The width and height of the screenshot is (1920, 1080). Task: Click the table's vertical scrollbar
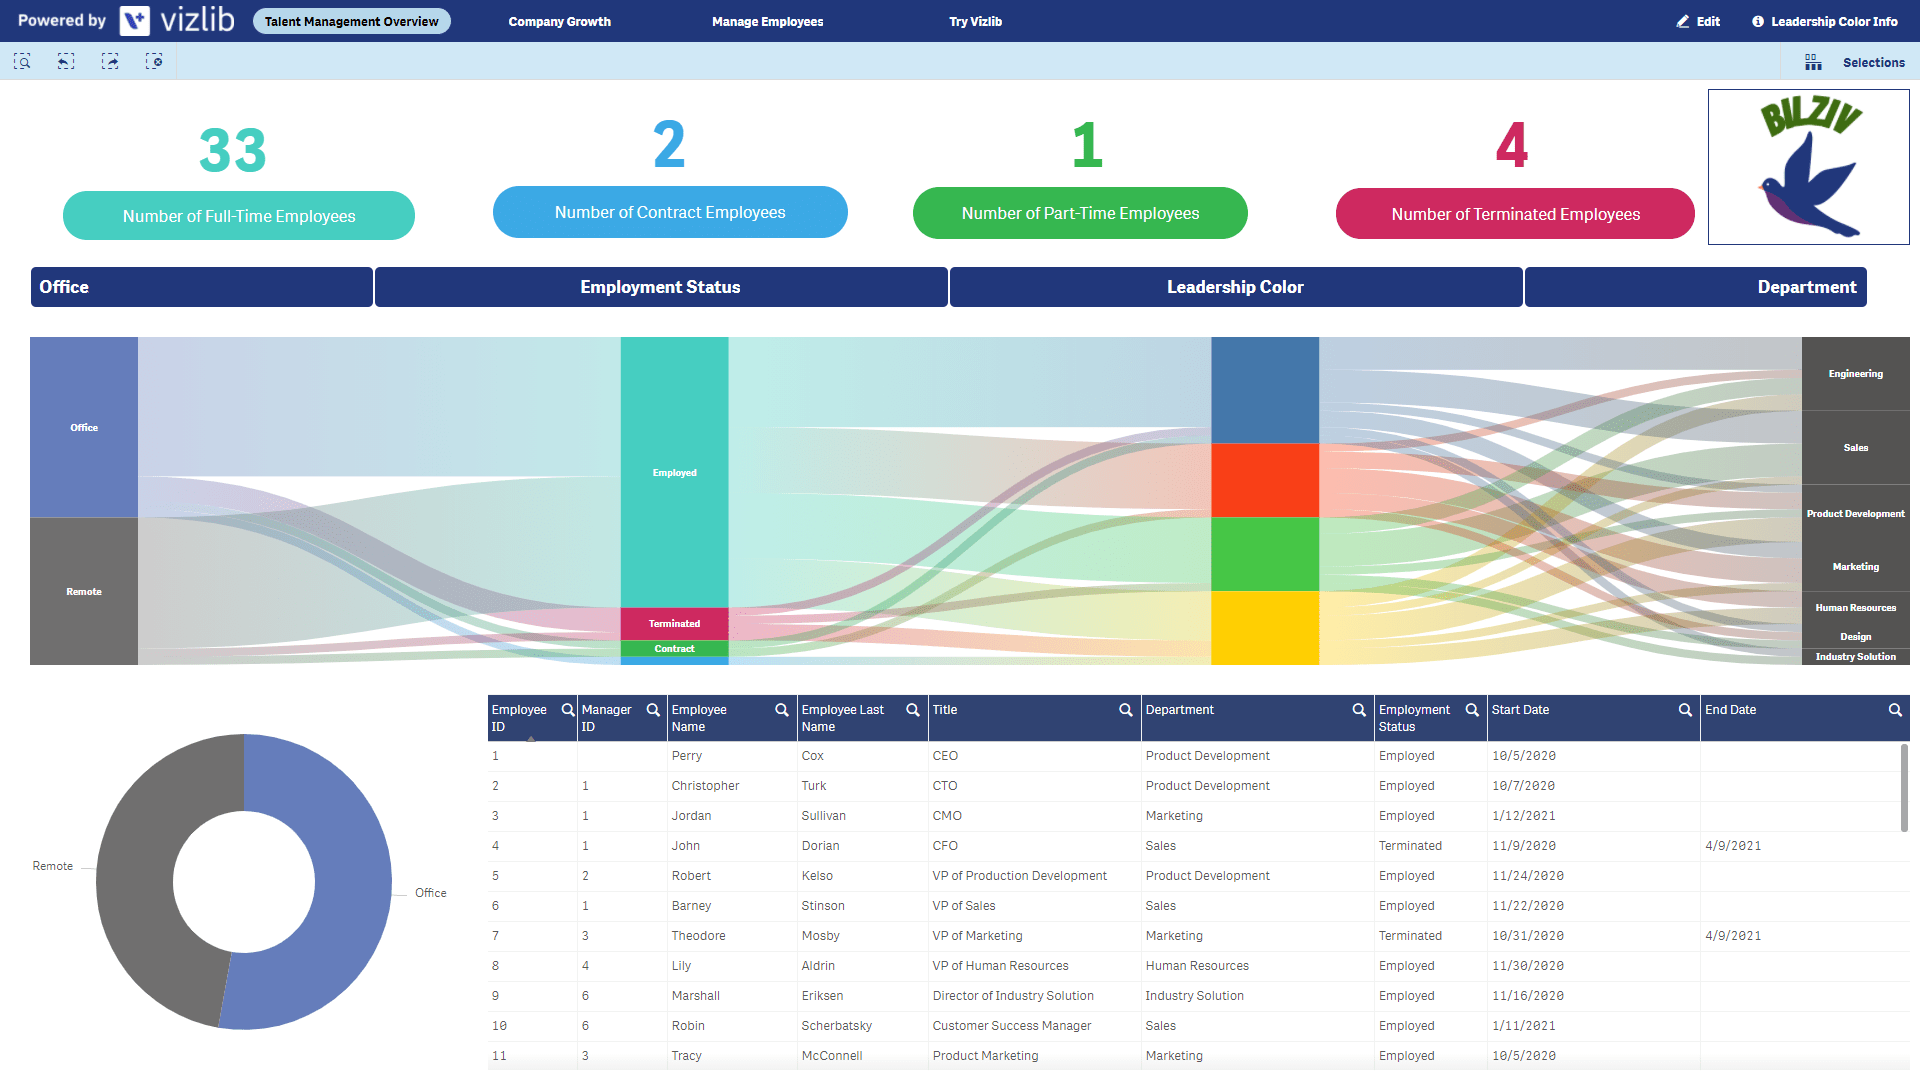tap(1903, 787)
